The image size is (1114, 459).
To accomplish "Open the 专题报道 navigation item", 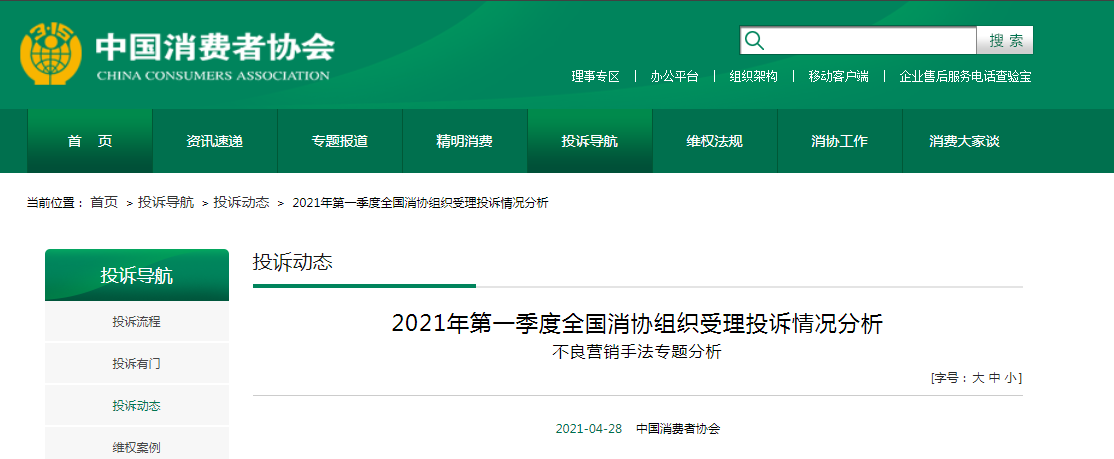I will pos(340,141).
